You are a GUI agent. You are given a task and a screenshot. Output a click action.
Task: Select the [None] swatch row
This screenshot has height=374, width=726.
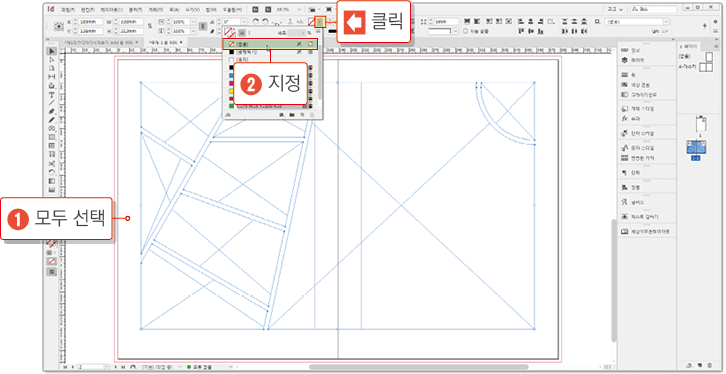point(270,44)
